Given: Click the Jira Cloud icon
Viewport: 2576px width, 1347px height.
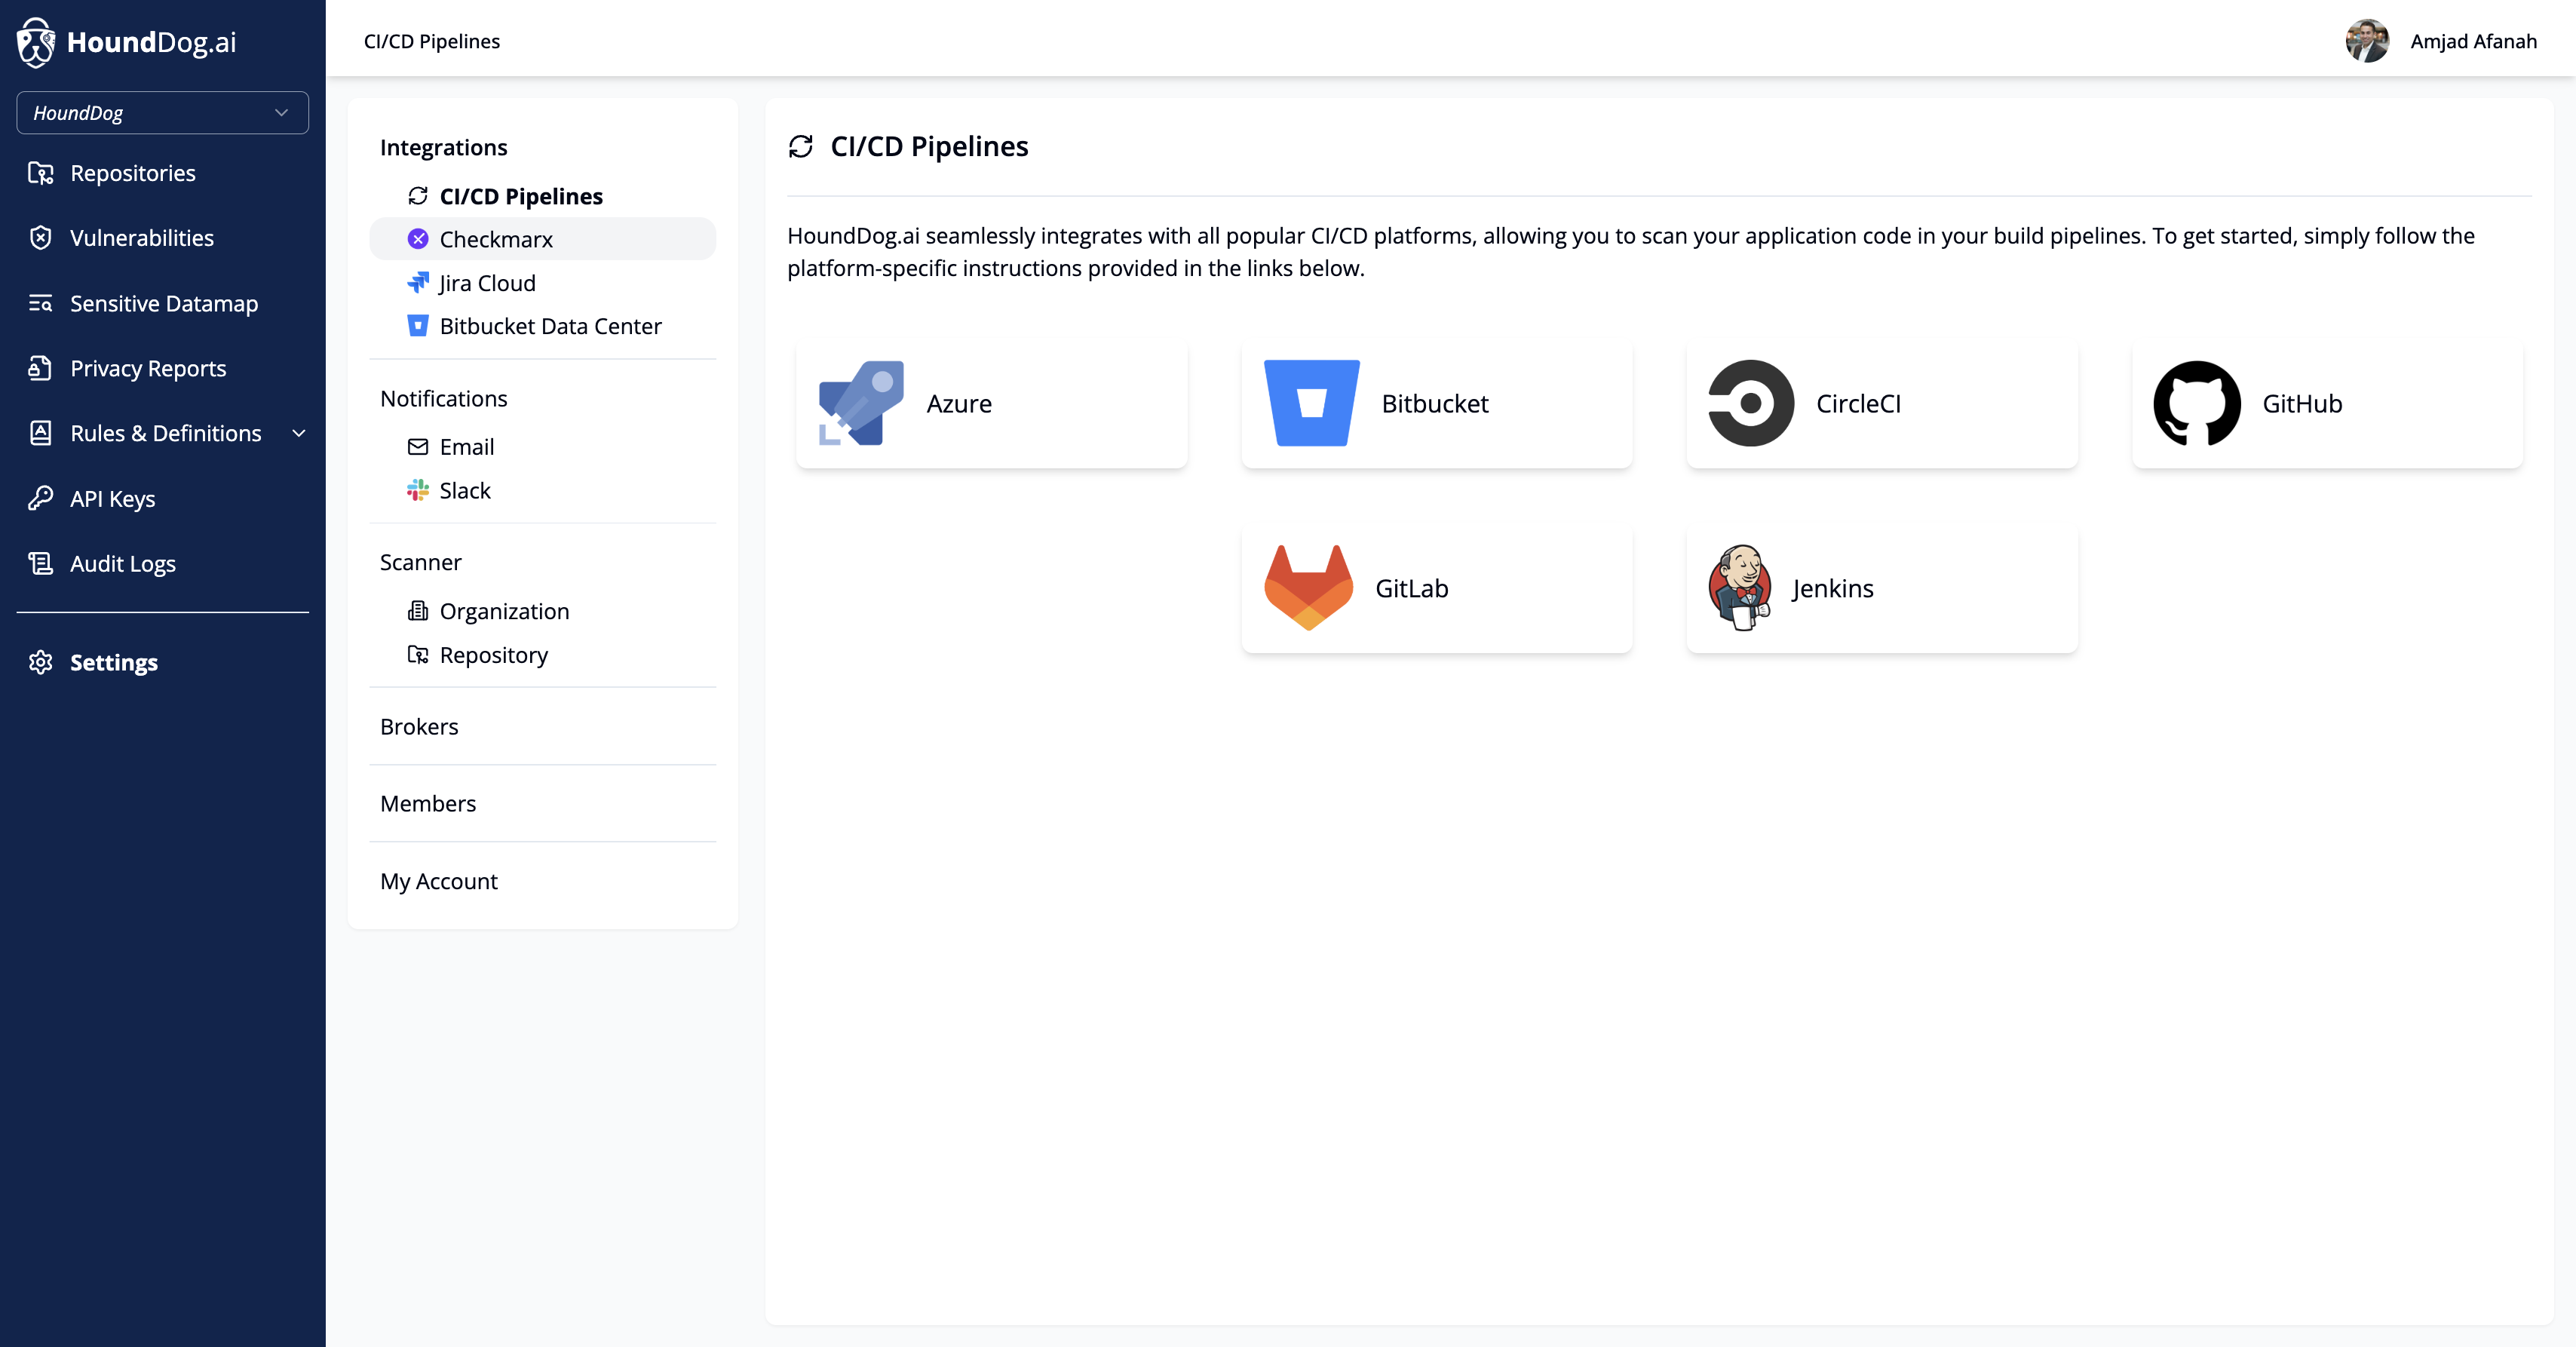Looking at the screenshot, I should click(x=418, y=283).
